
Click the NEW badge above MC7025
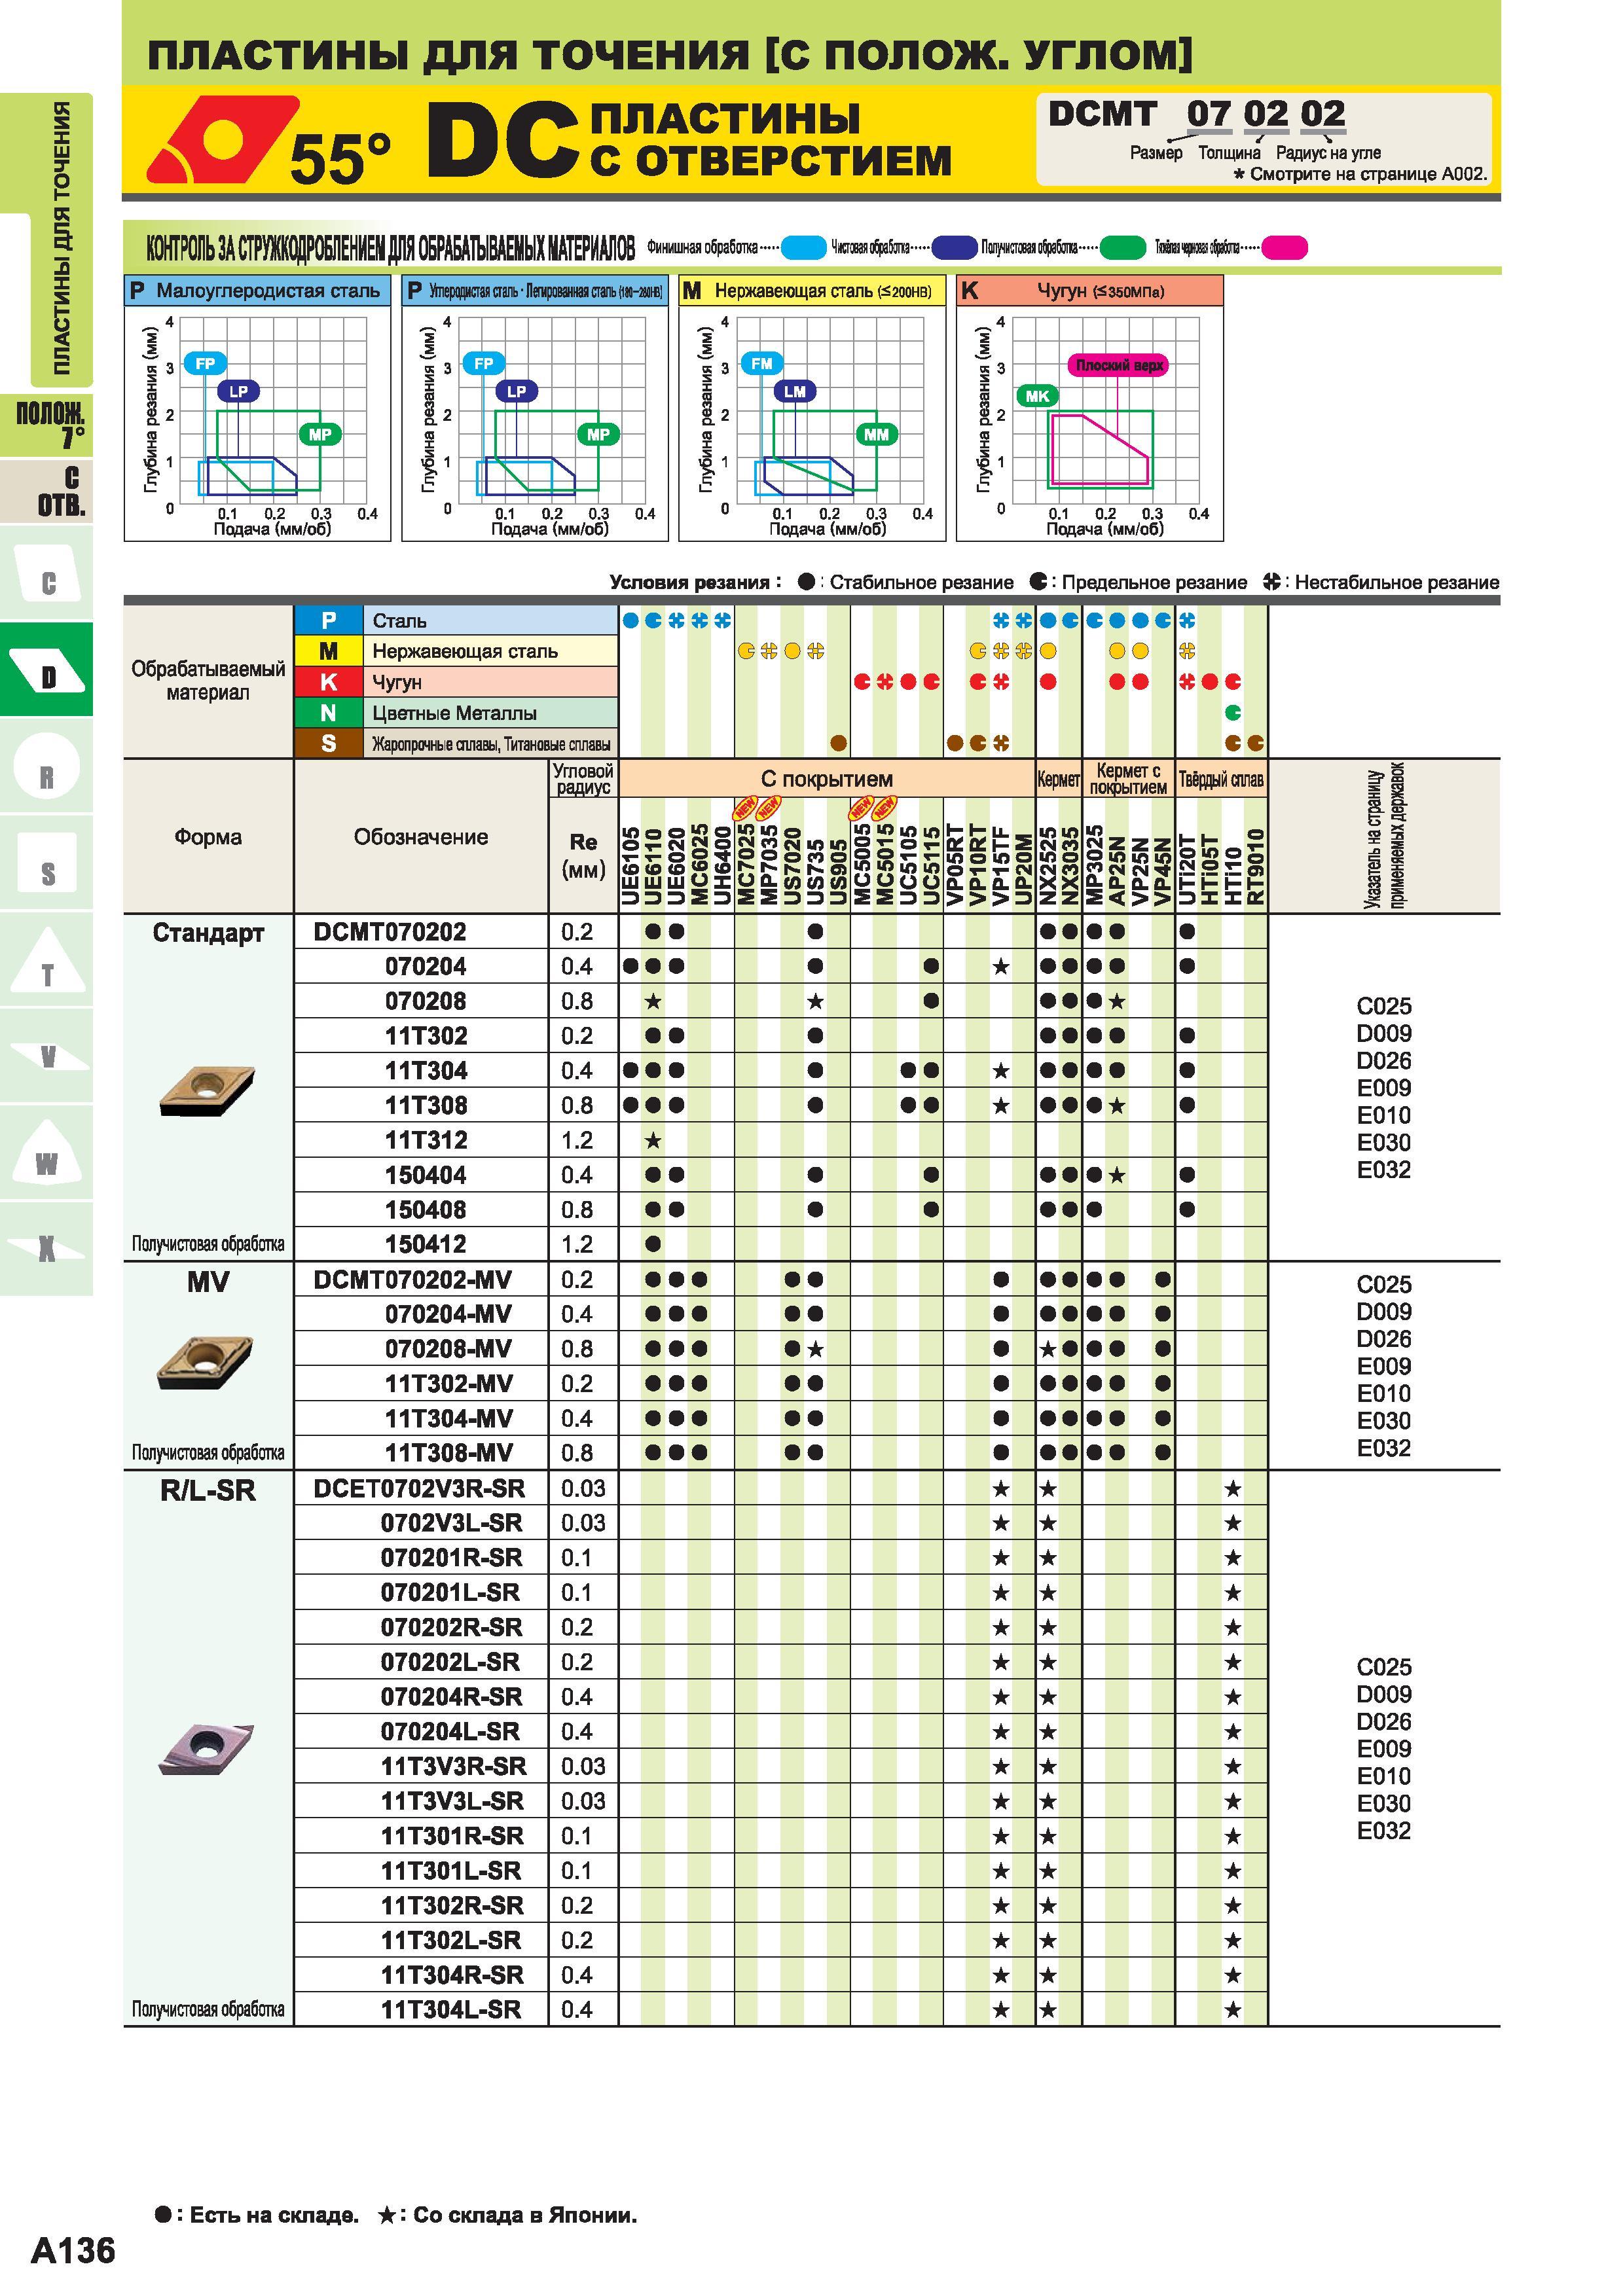tap(745, 807)
